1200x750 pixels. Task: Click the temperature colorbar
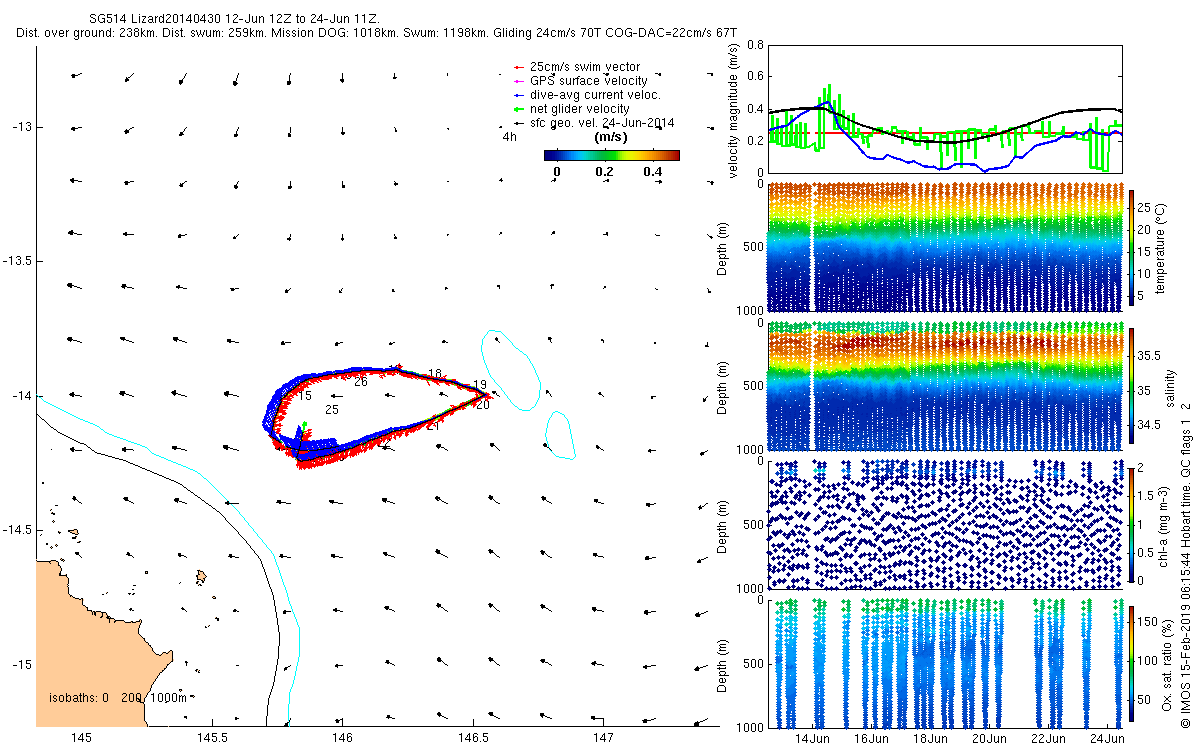click(1131, 249)
